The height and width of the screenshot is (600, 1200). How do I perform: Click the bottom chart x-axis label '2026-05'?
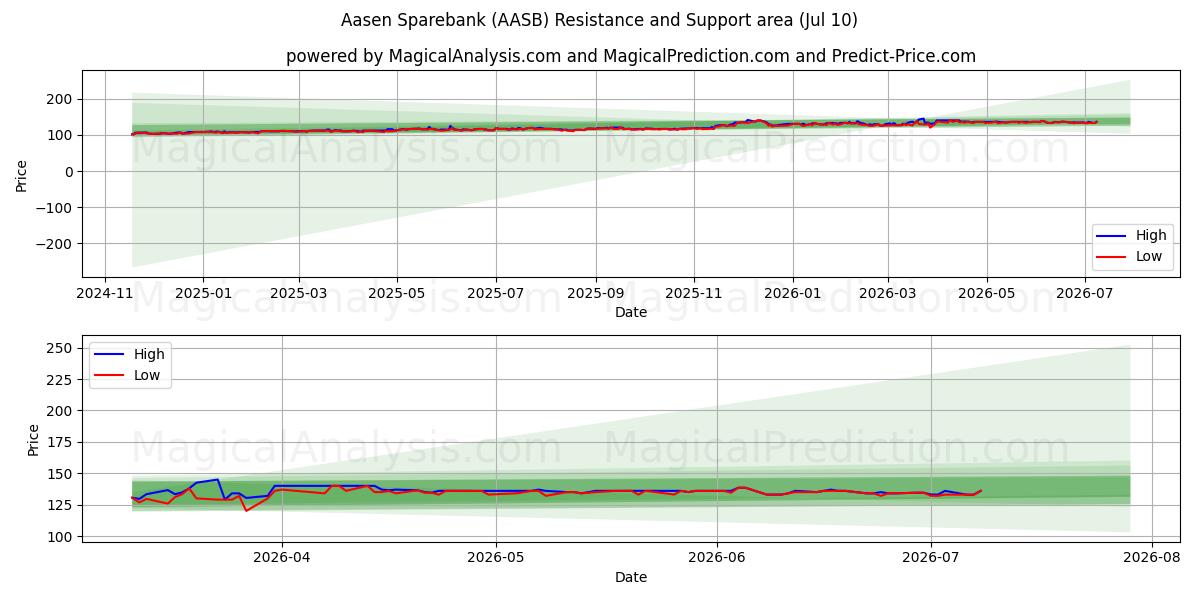click(496, 560)
